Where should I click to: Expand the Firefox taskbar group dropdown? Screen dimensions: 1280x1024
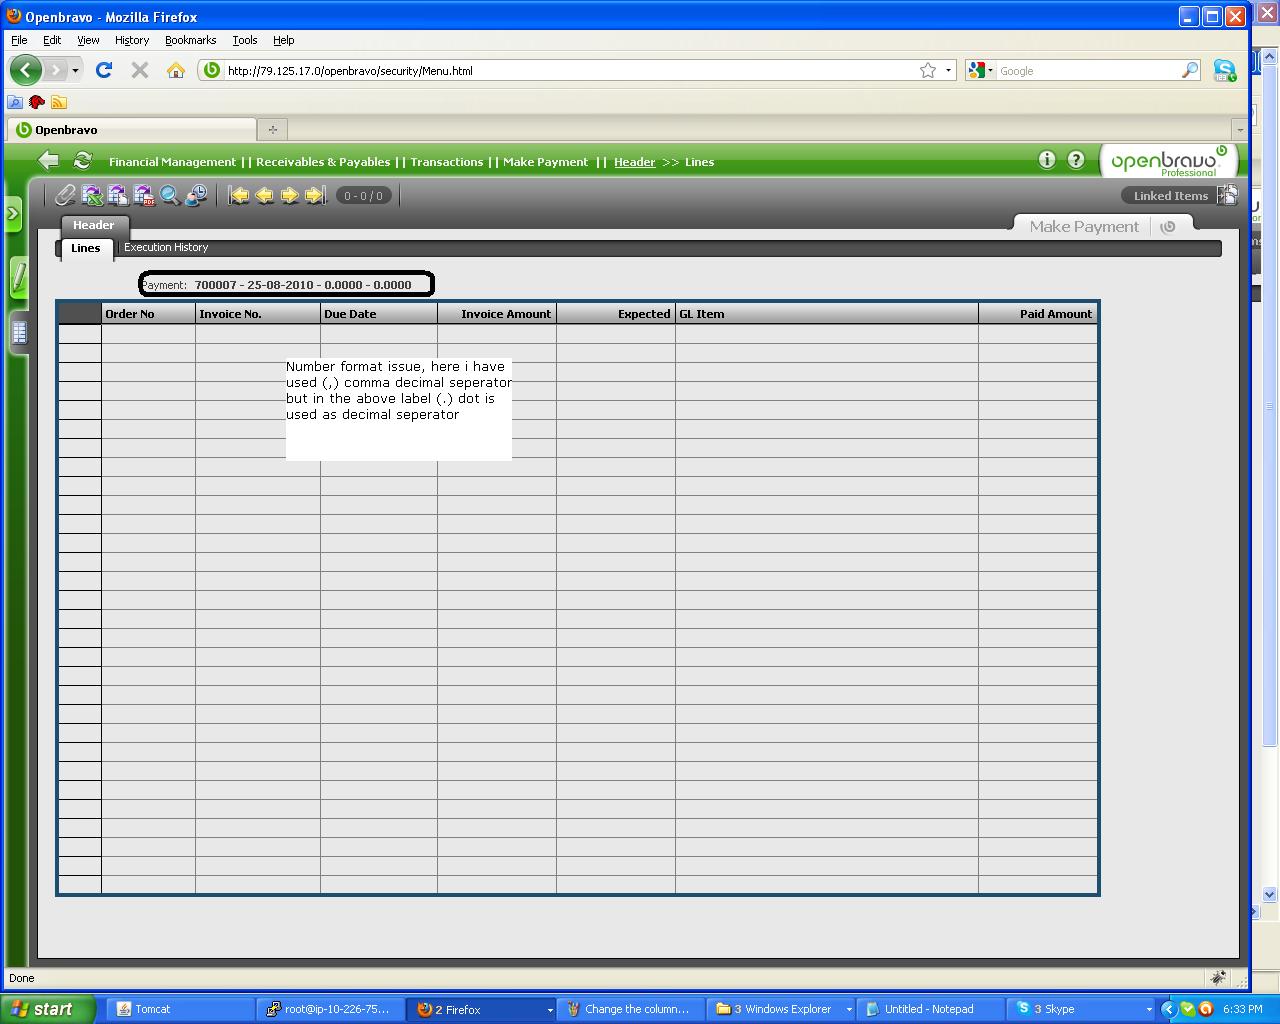point(549,1010)
